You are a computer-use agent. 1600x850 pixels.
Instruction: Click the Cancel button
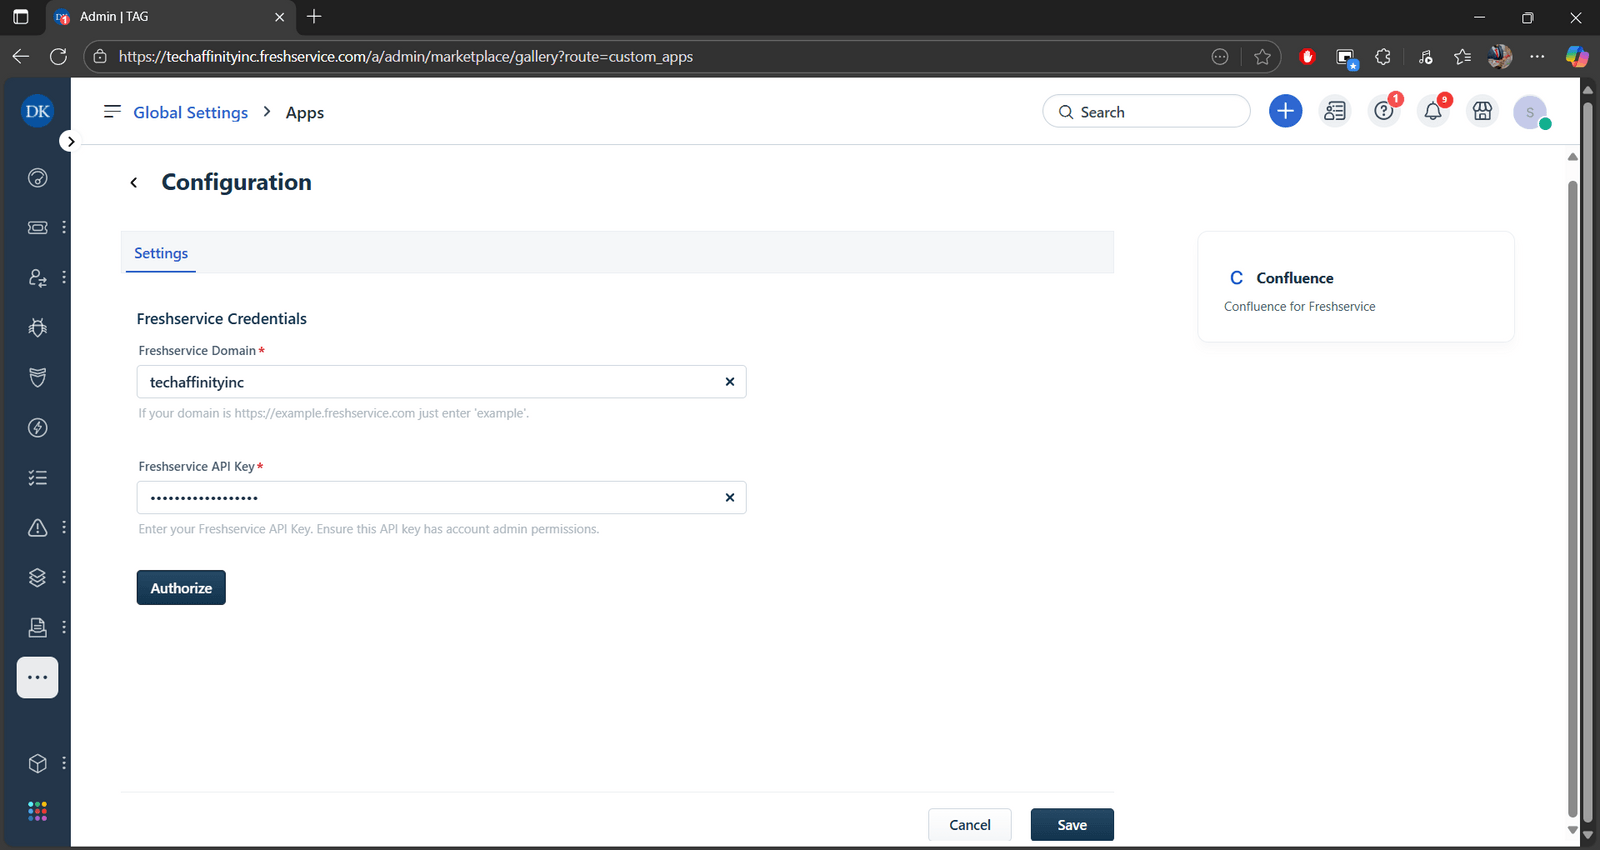point(969,825)
